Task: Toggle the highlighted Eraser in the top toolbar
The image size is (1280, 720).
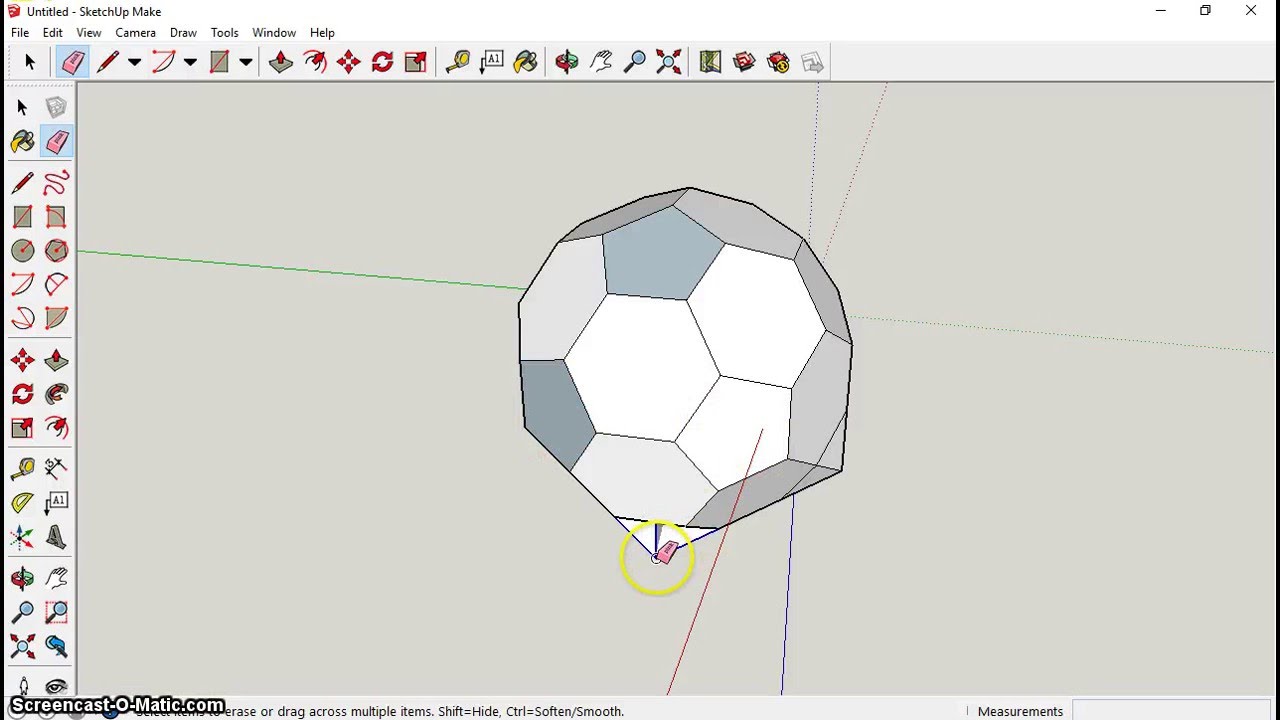Action: [x=73, y=62]
